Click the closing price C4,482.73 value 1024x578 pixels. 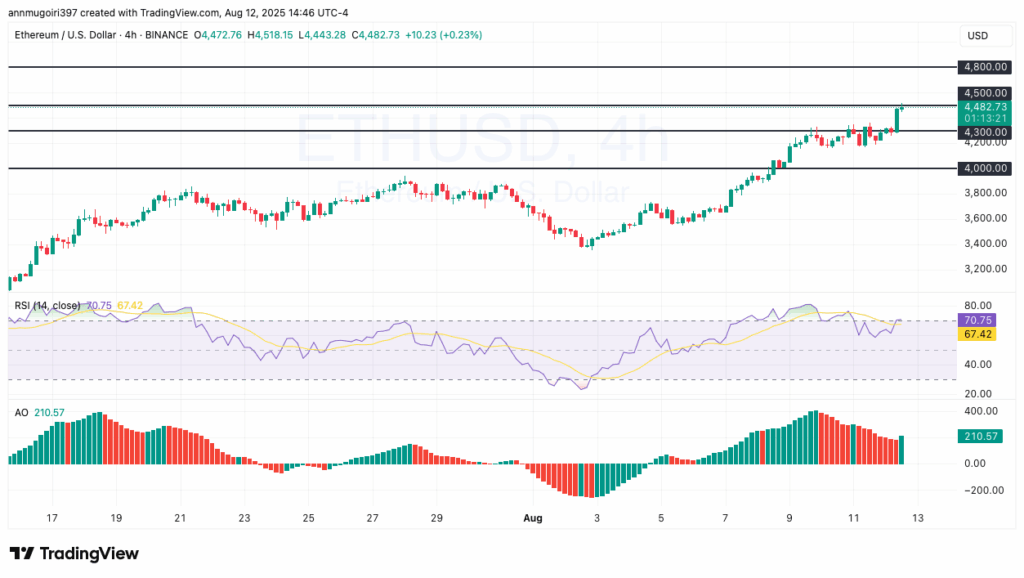(376, 35)
